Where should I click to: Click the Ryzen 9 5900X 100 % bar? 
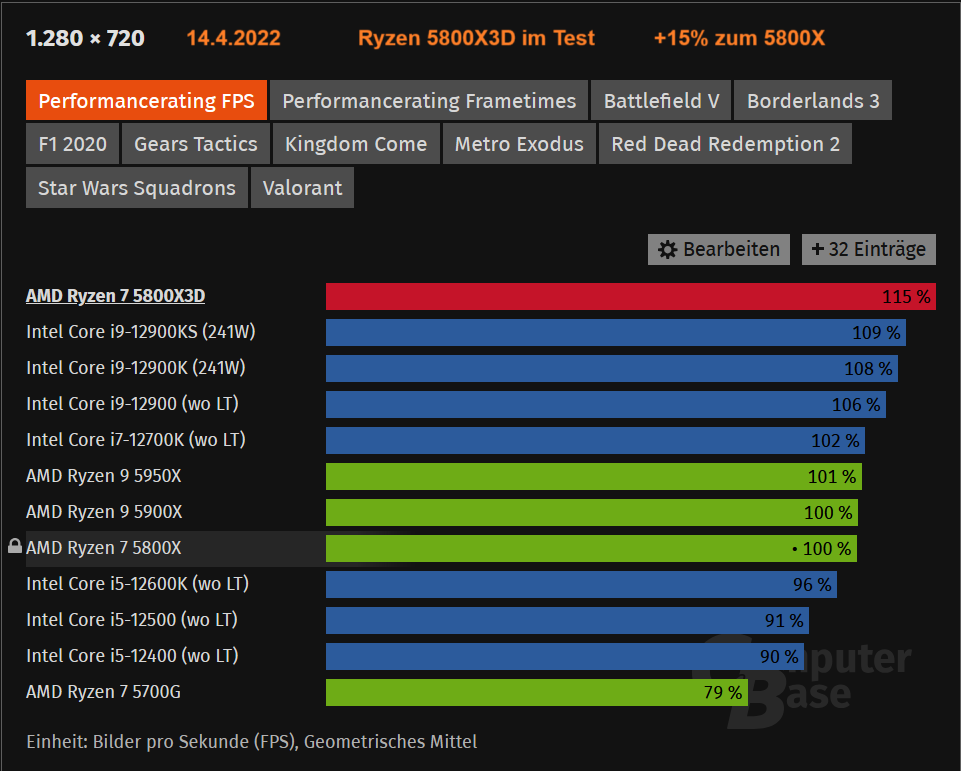pos(592,513)
